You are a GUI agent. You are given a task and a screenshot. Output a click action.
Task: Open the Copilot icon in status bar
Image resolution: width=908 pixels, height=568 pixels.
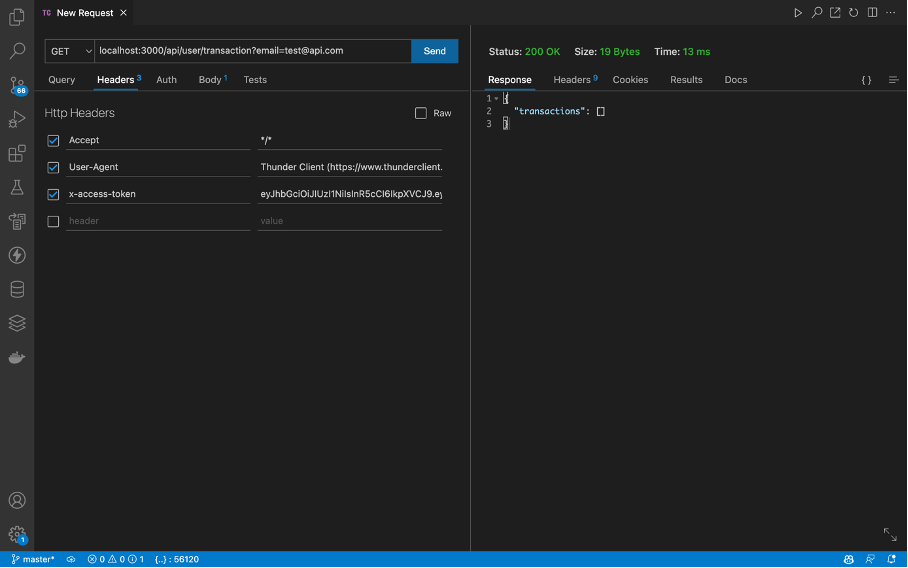pos(848,559)
